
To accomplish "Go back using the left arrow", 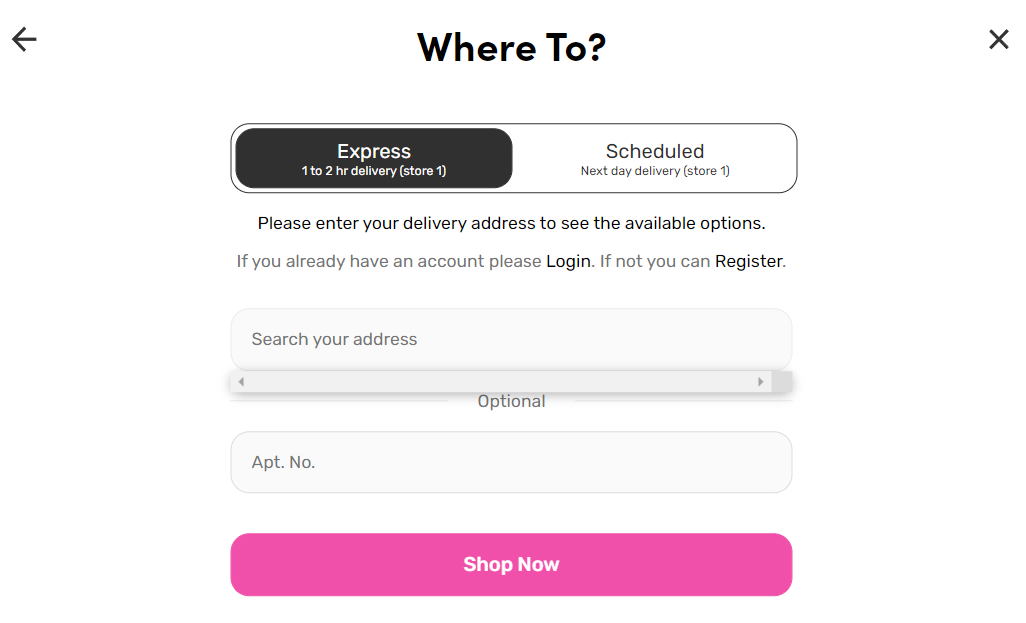I will [x=24, y=39].
